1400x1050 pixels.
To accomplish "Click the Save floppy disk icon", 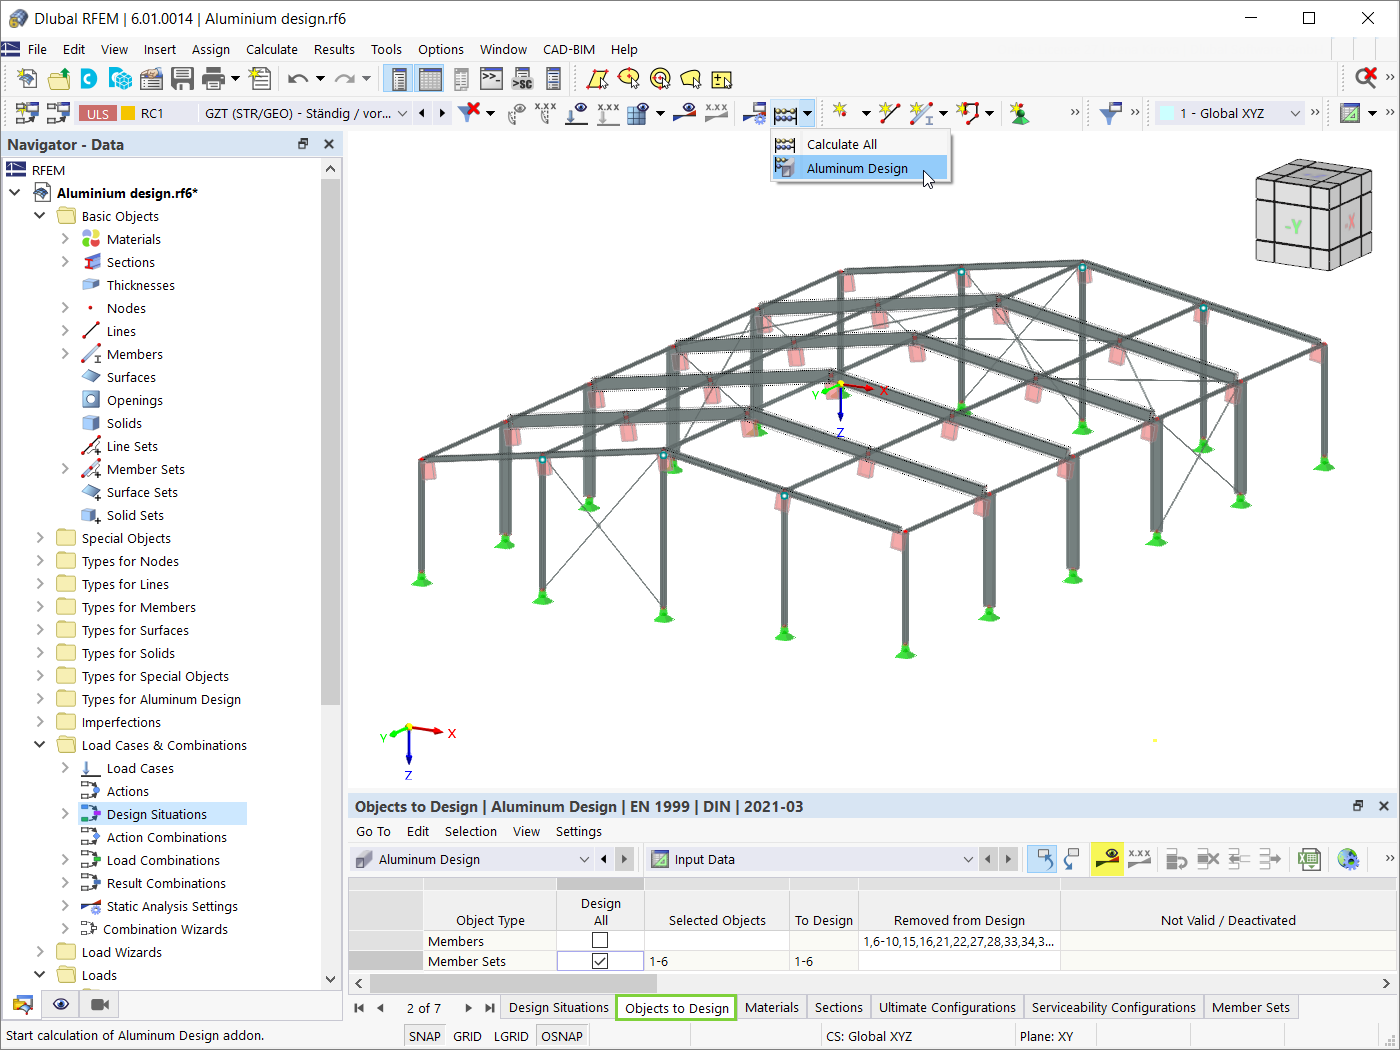I will coord(182,78).
